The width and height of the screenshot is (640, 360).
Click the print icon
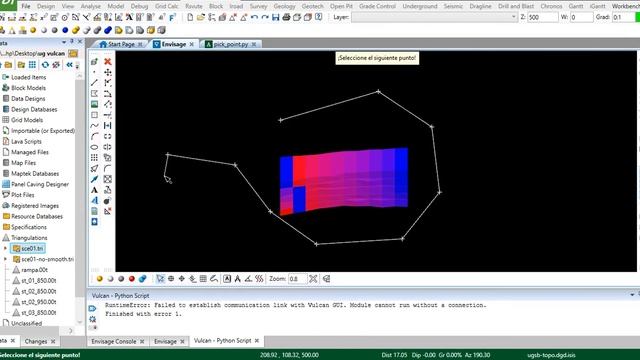point(286,17)
